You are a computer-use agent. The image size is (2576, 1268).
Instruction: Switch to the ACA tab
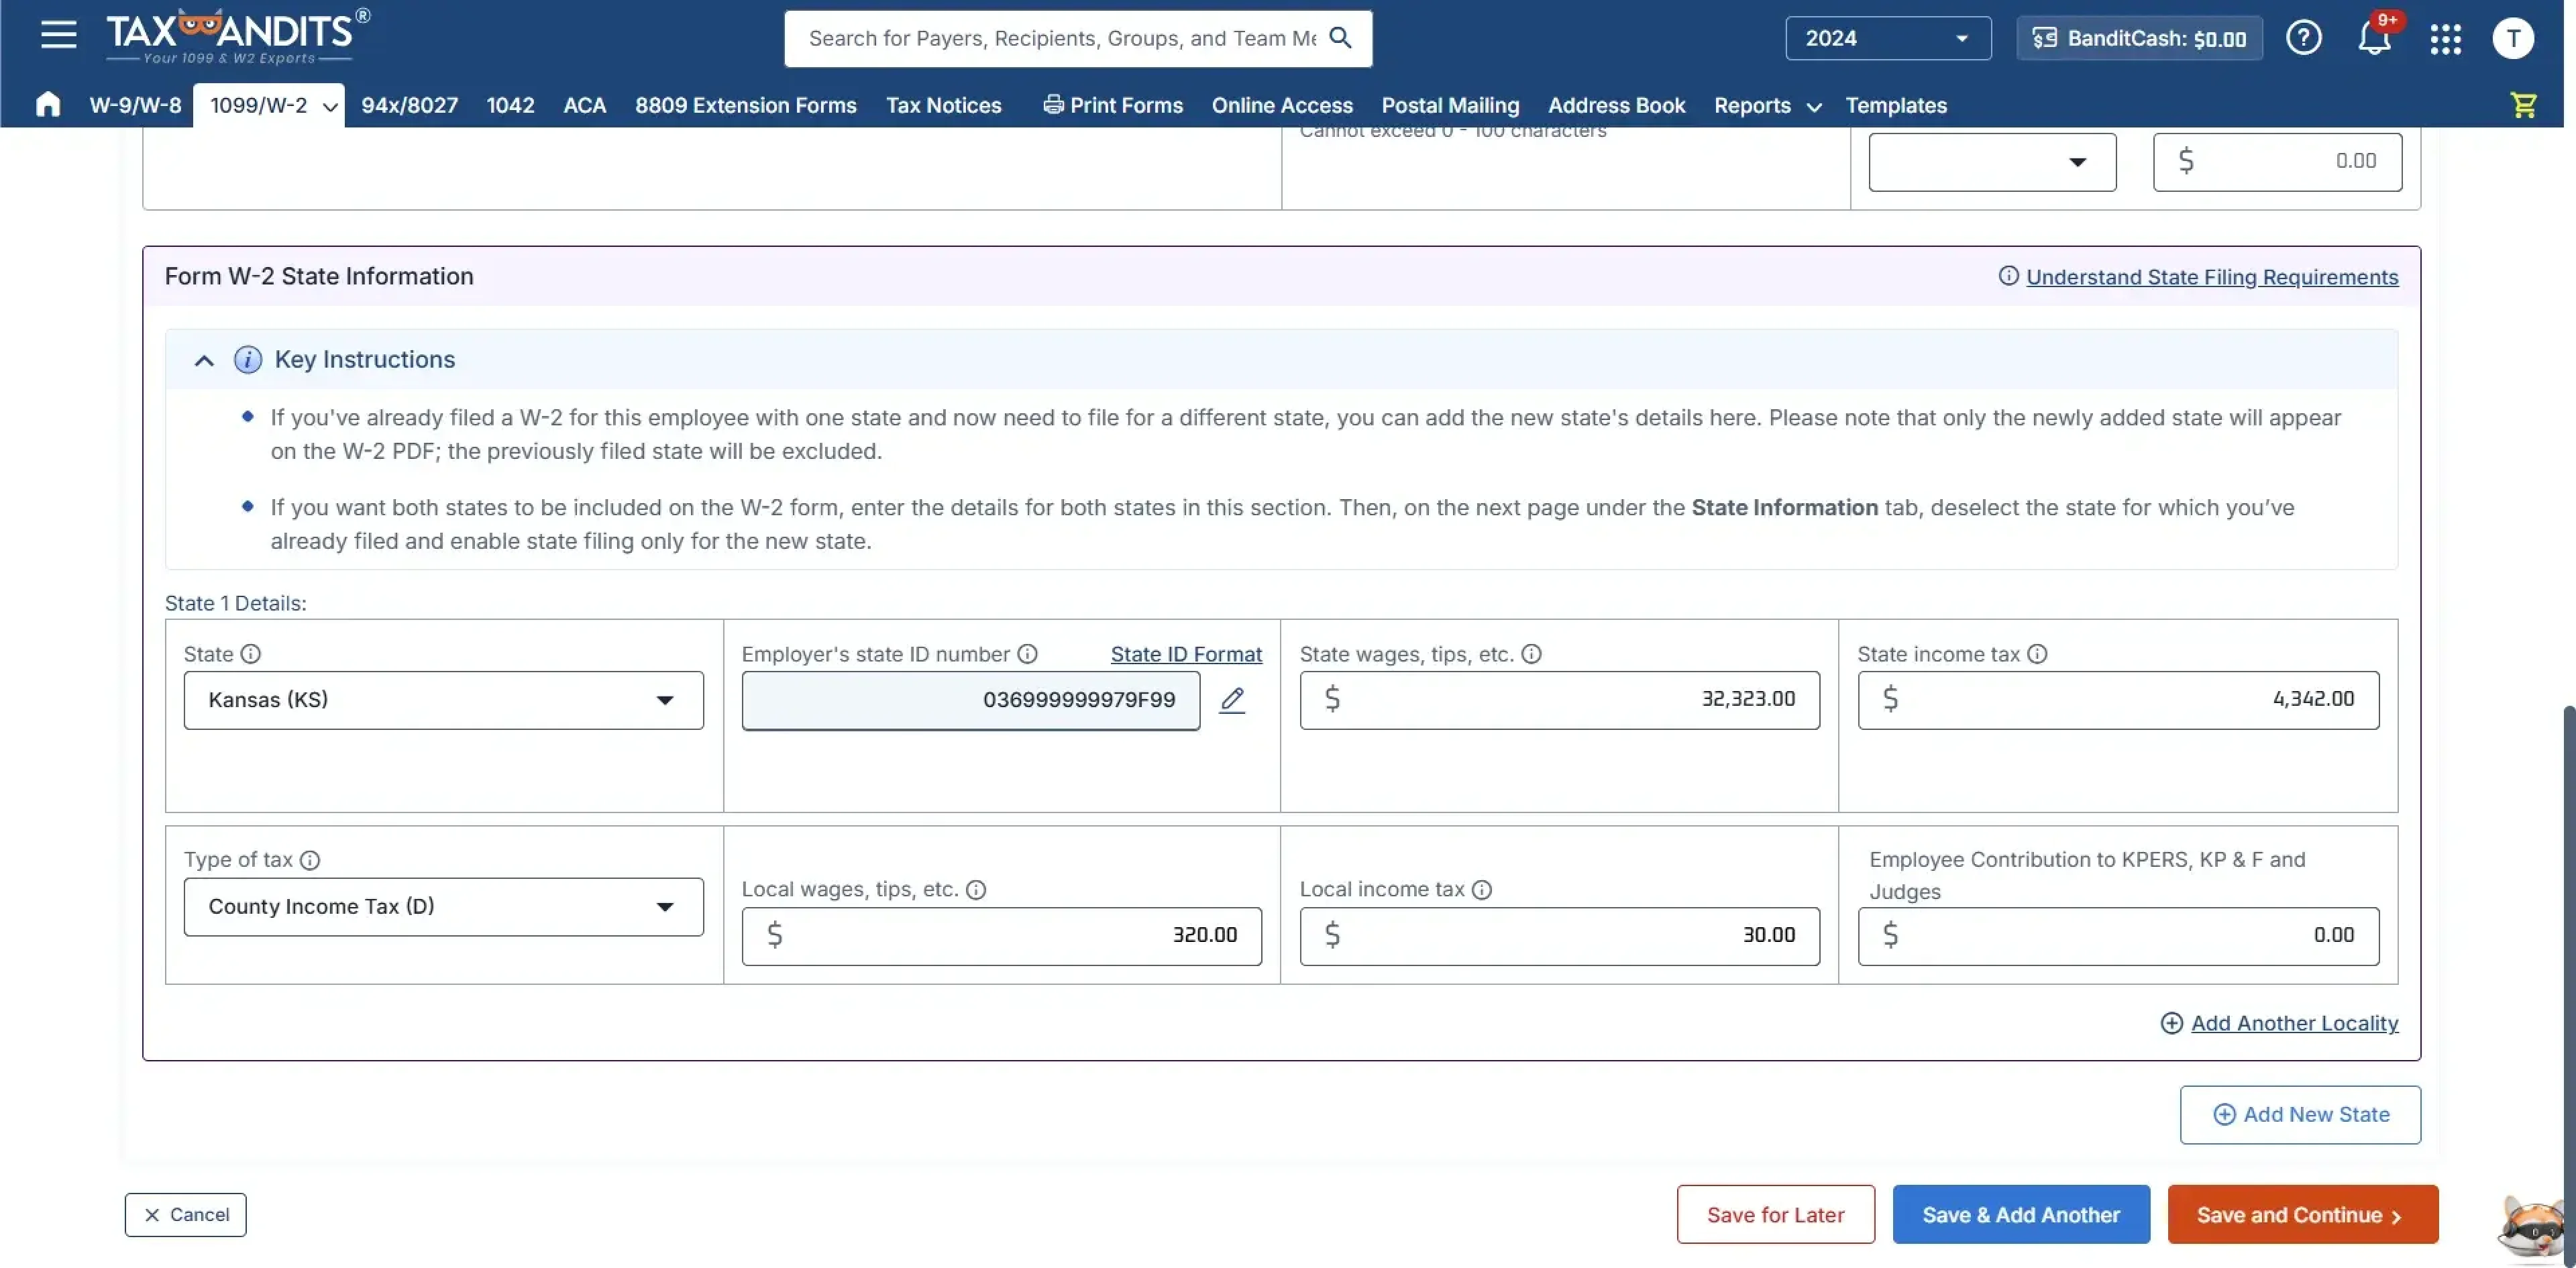584,105
